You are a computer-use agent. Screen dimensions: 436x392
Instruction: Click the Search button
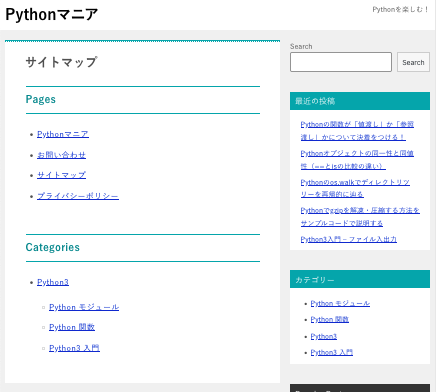pyautogui.click(x=413, y=62)
